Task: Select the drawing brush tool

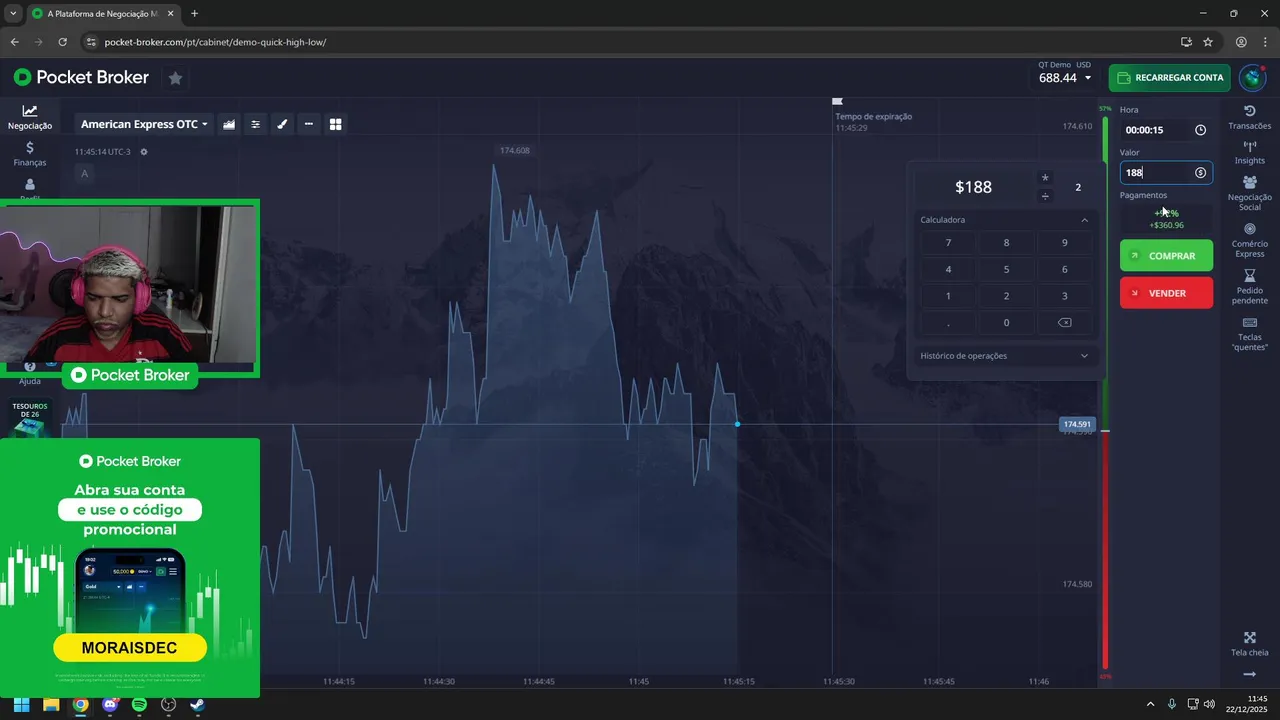Action: pyautogui.click(x=282, y=124)
